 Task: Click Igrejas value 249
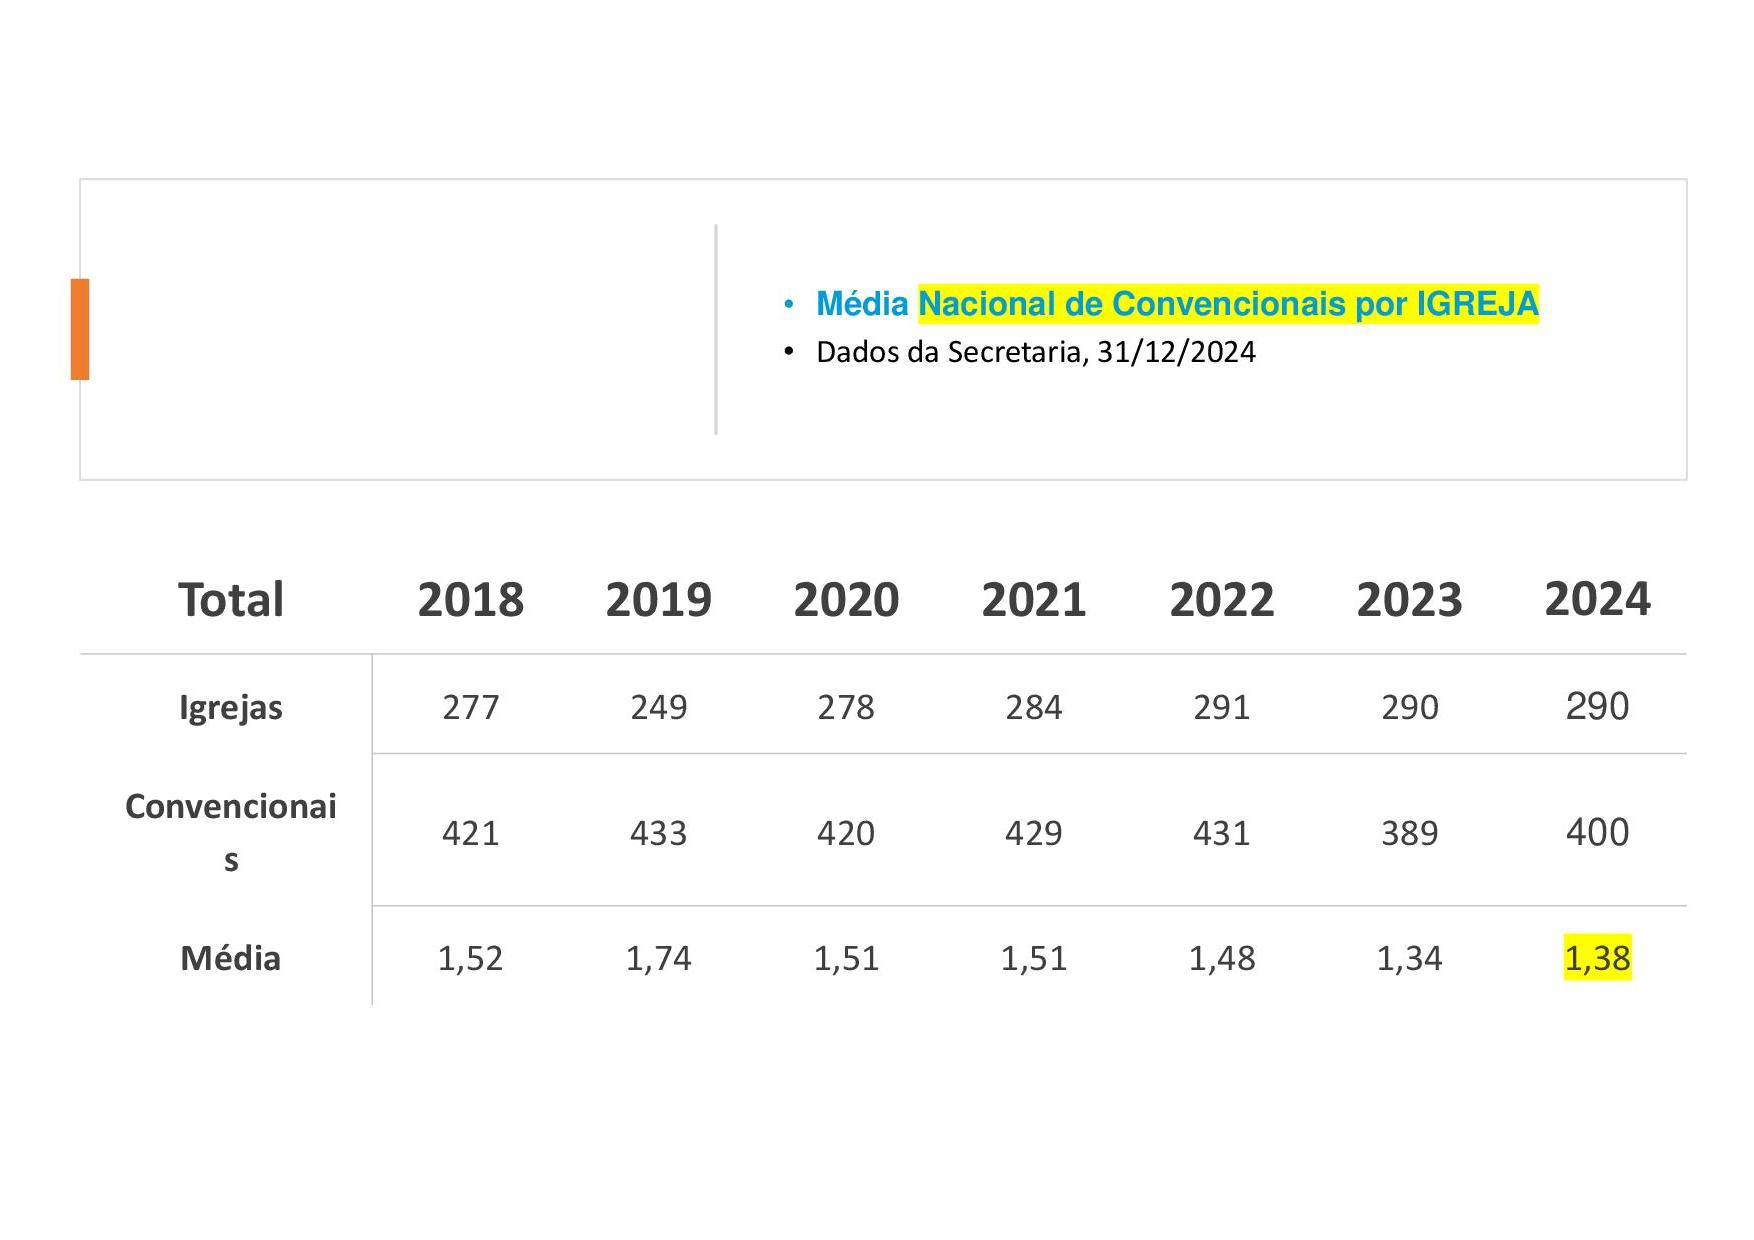point(659,708)
